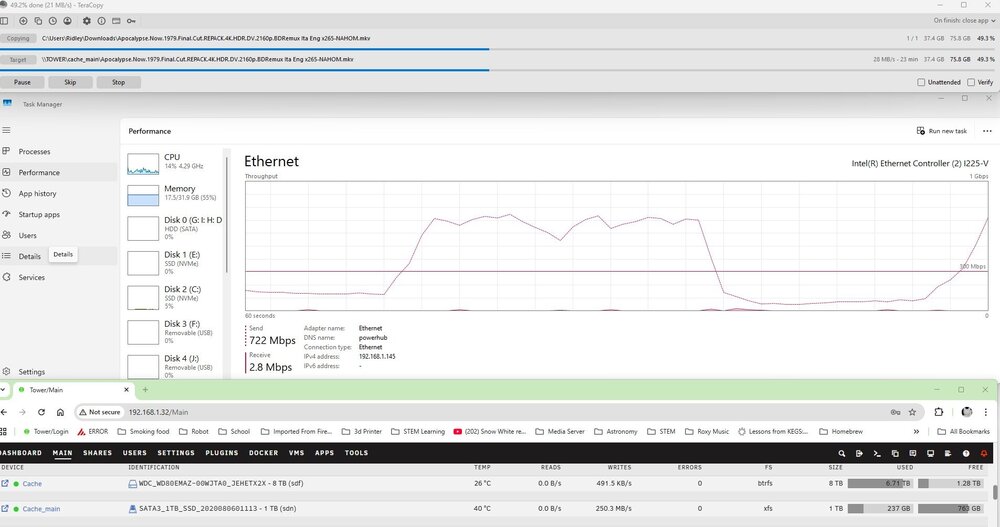This screenshot has height=527, width=1000.
Task: Open Performance page in Task Manager
Action: pyautogui.click(x=59, y=173)
